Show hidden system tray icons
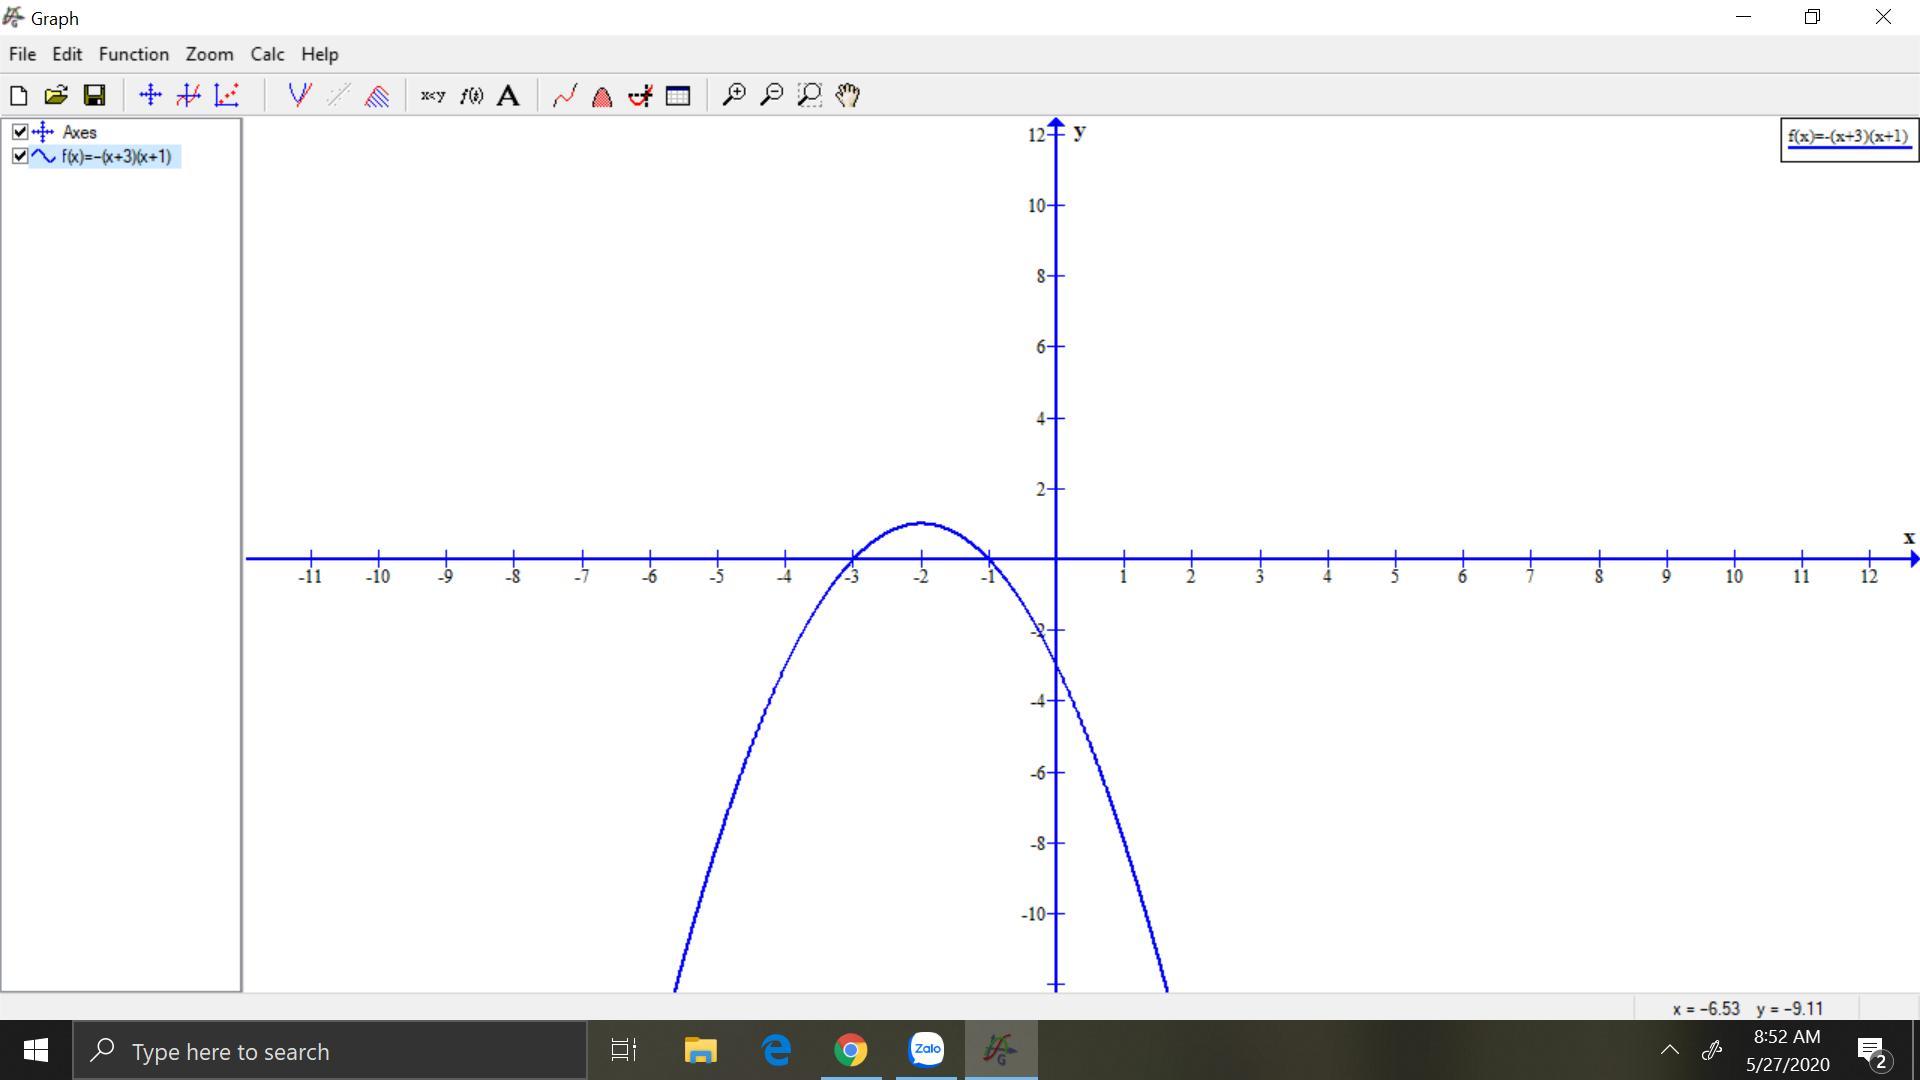This screenshot has width=1920, height=1080. pyautogui.click(x=1669, y=1050)
